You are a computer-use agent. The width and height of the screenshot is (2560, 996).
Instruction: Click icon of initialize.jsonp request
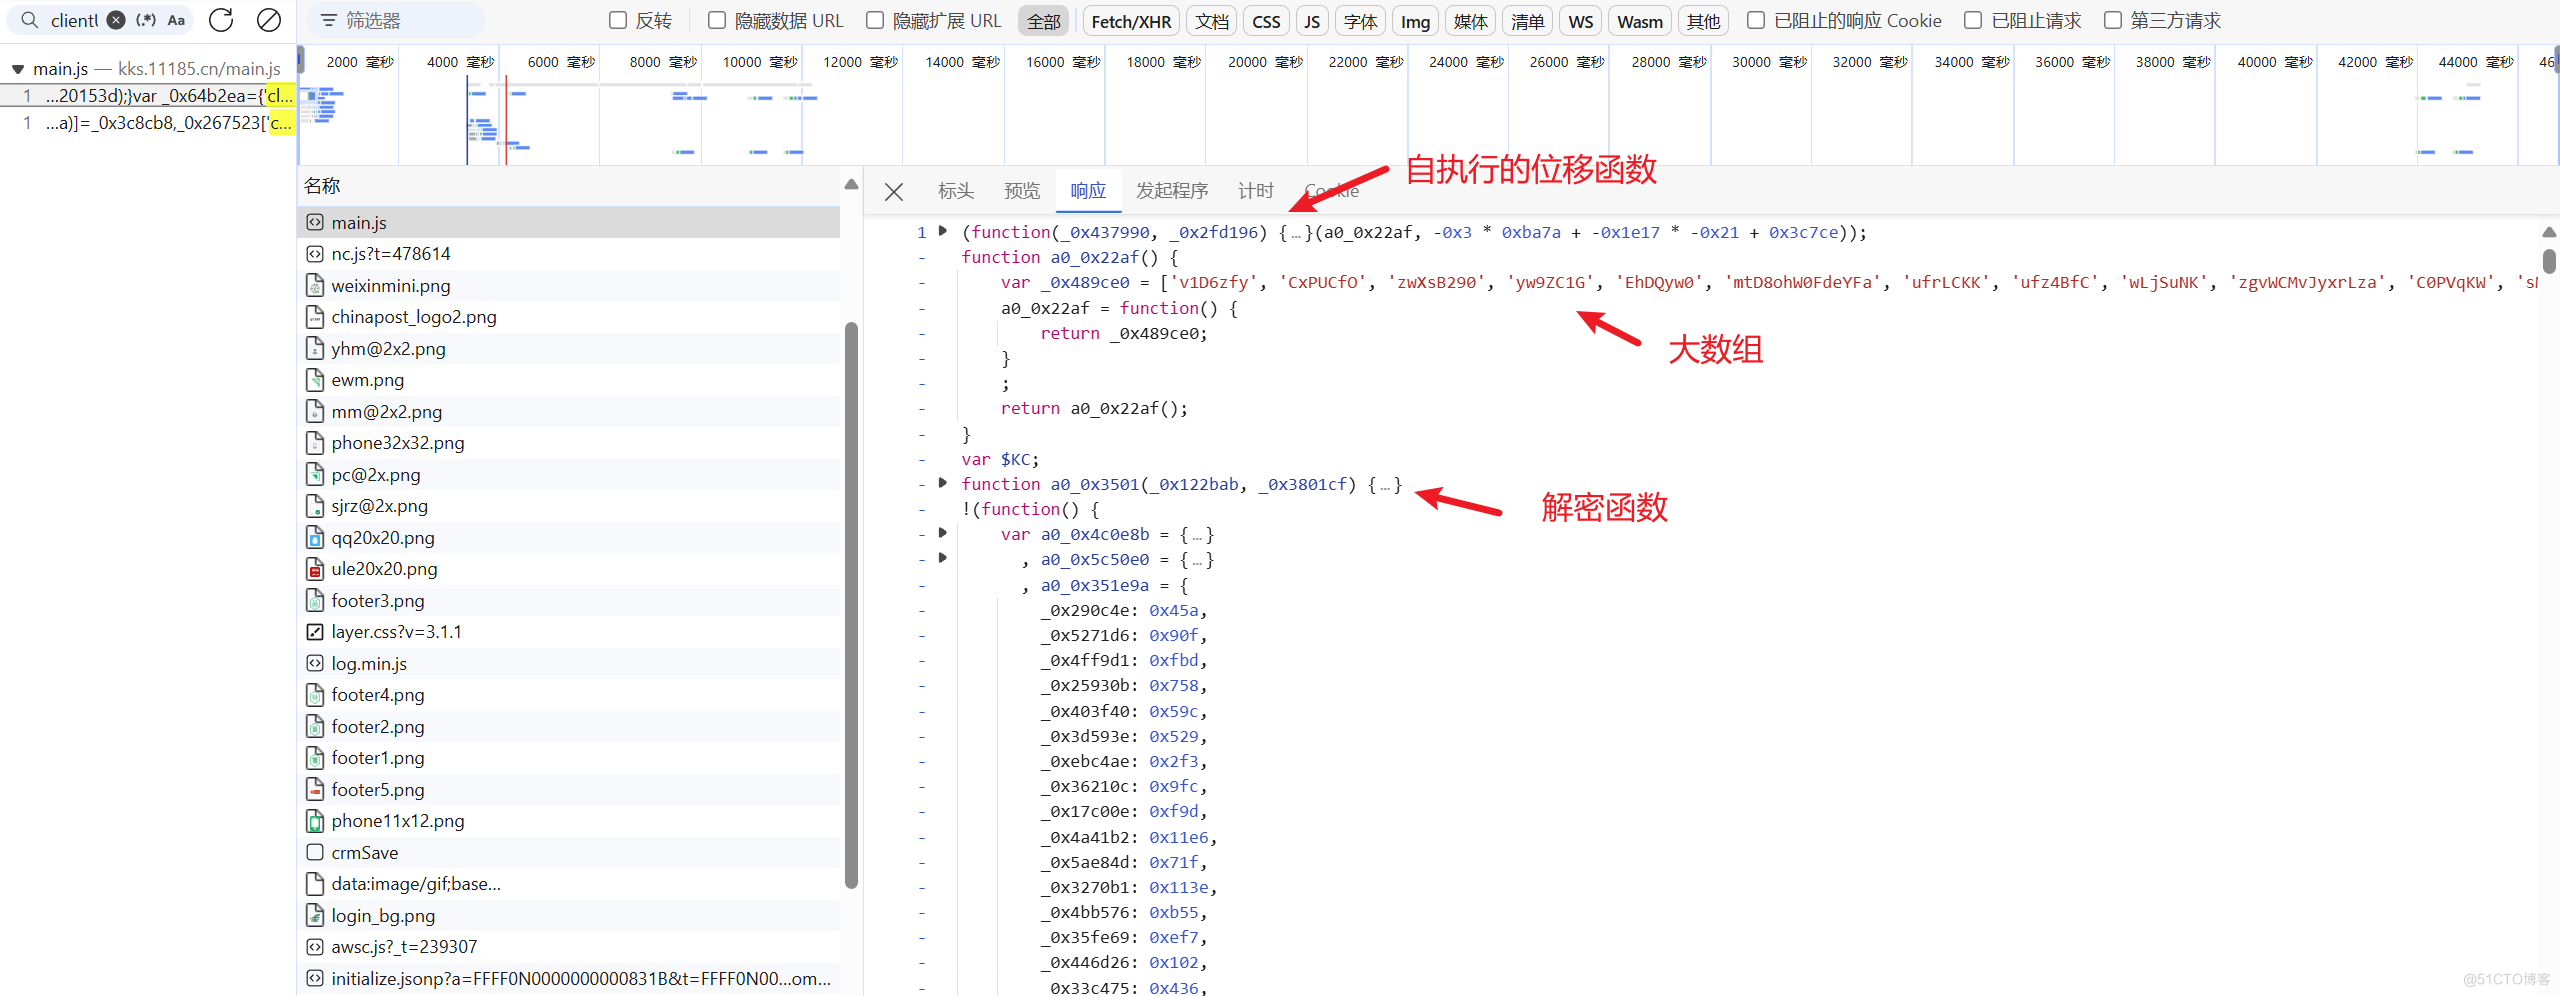pyautogui.click(x=315, y=978)
